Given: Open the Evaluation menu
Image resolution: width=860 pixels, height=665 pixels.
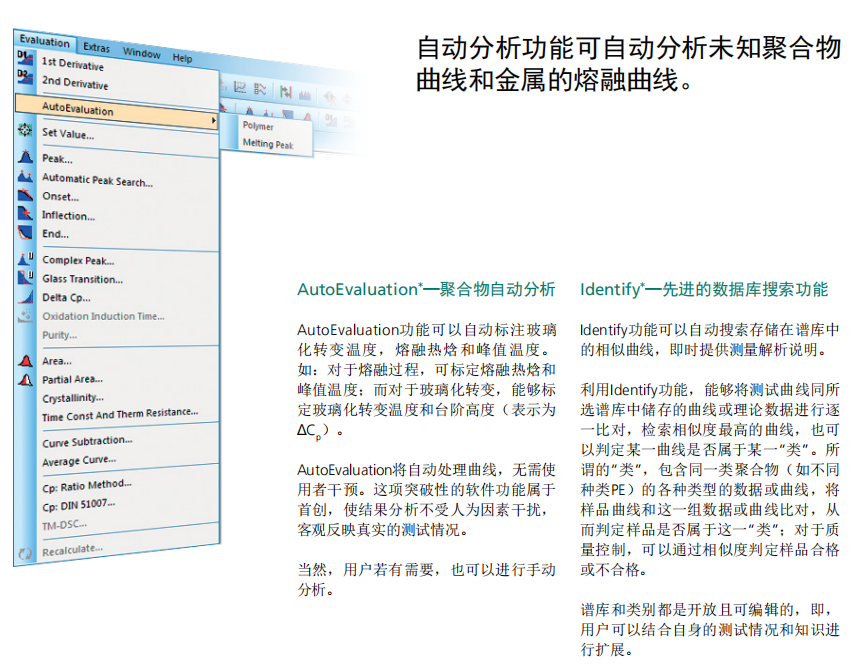Looking at the screenshot, I should coord(44,42).
